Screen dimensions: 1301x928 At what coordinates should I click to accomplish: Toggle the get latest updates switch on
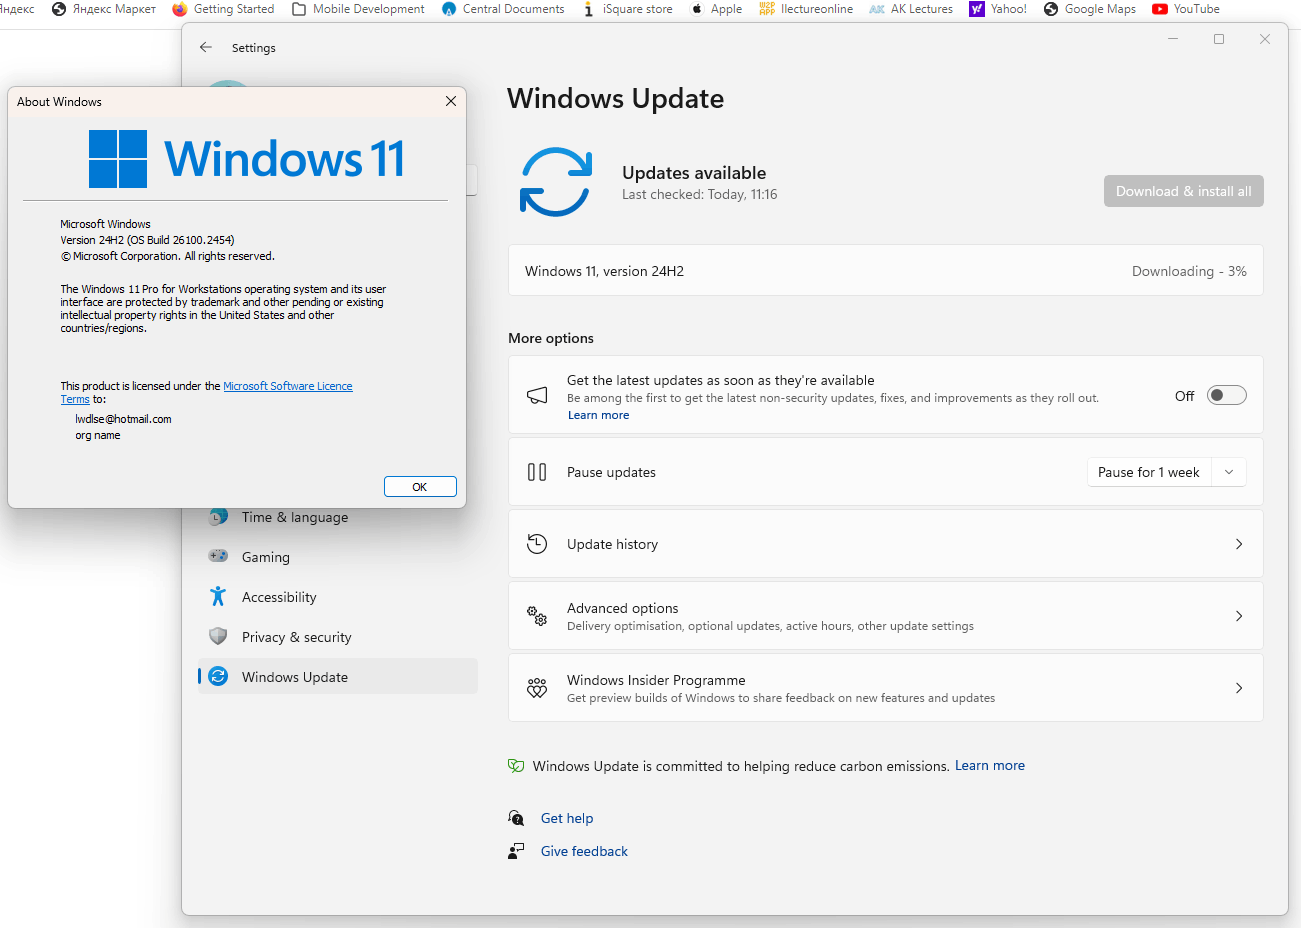pos(1227,395)
